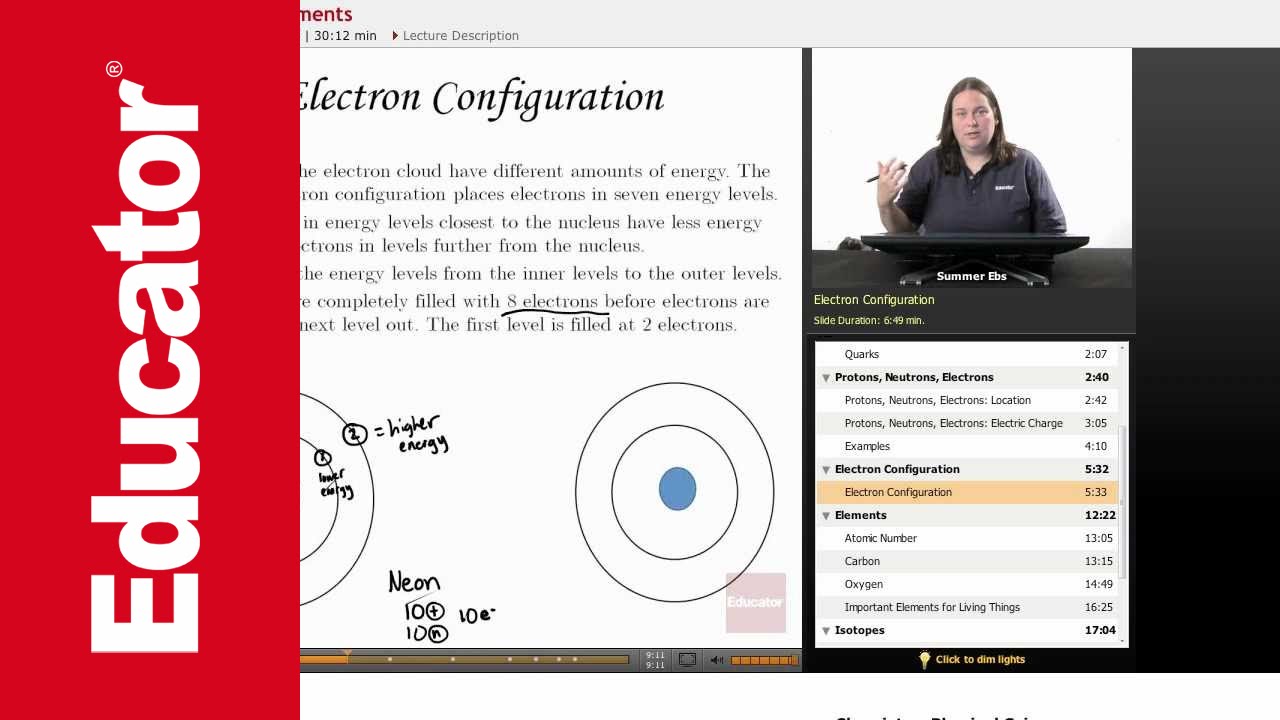Click 'Slide Duration: 6:49 min.' text
Viewport: 1280px width, 720px height.
pos(869,321)
